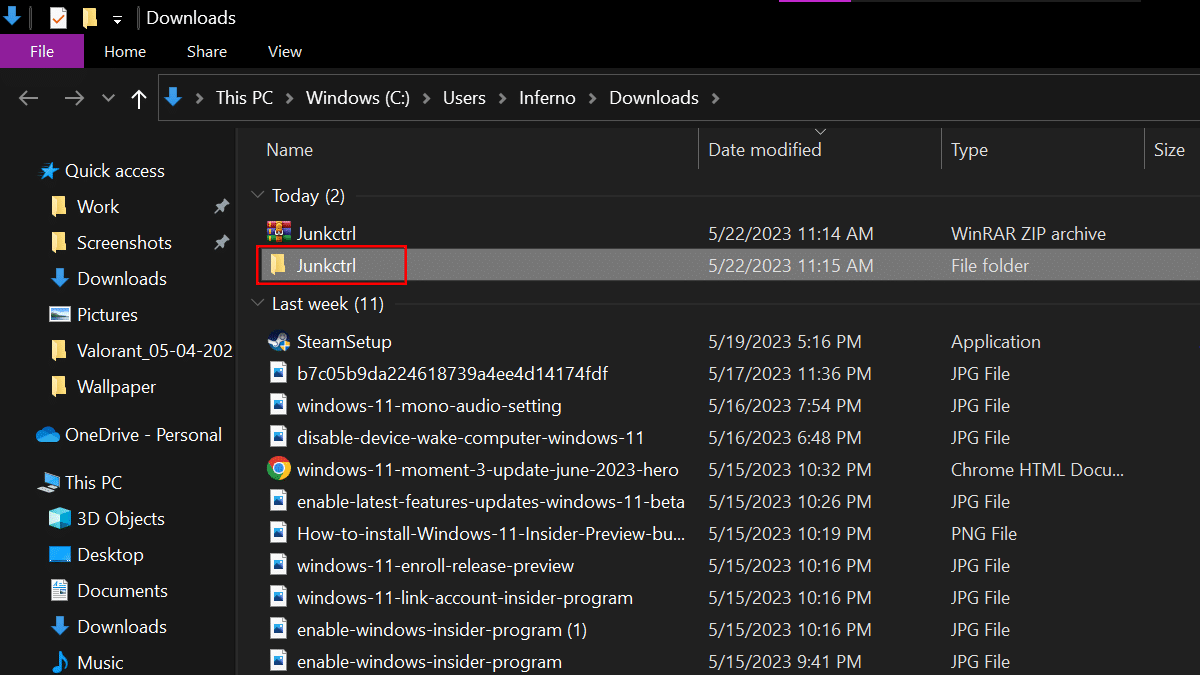
Task: Collapse the Last week group
Action: pyautogui.click(x=258, y=304)
